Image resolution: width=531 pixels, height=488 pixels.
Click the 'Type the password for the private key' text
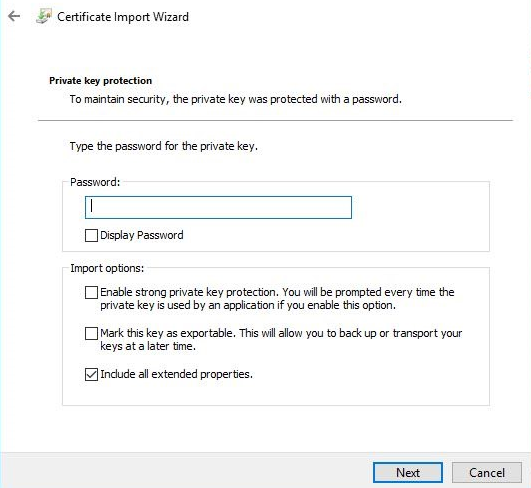(x=164, y=146)
